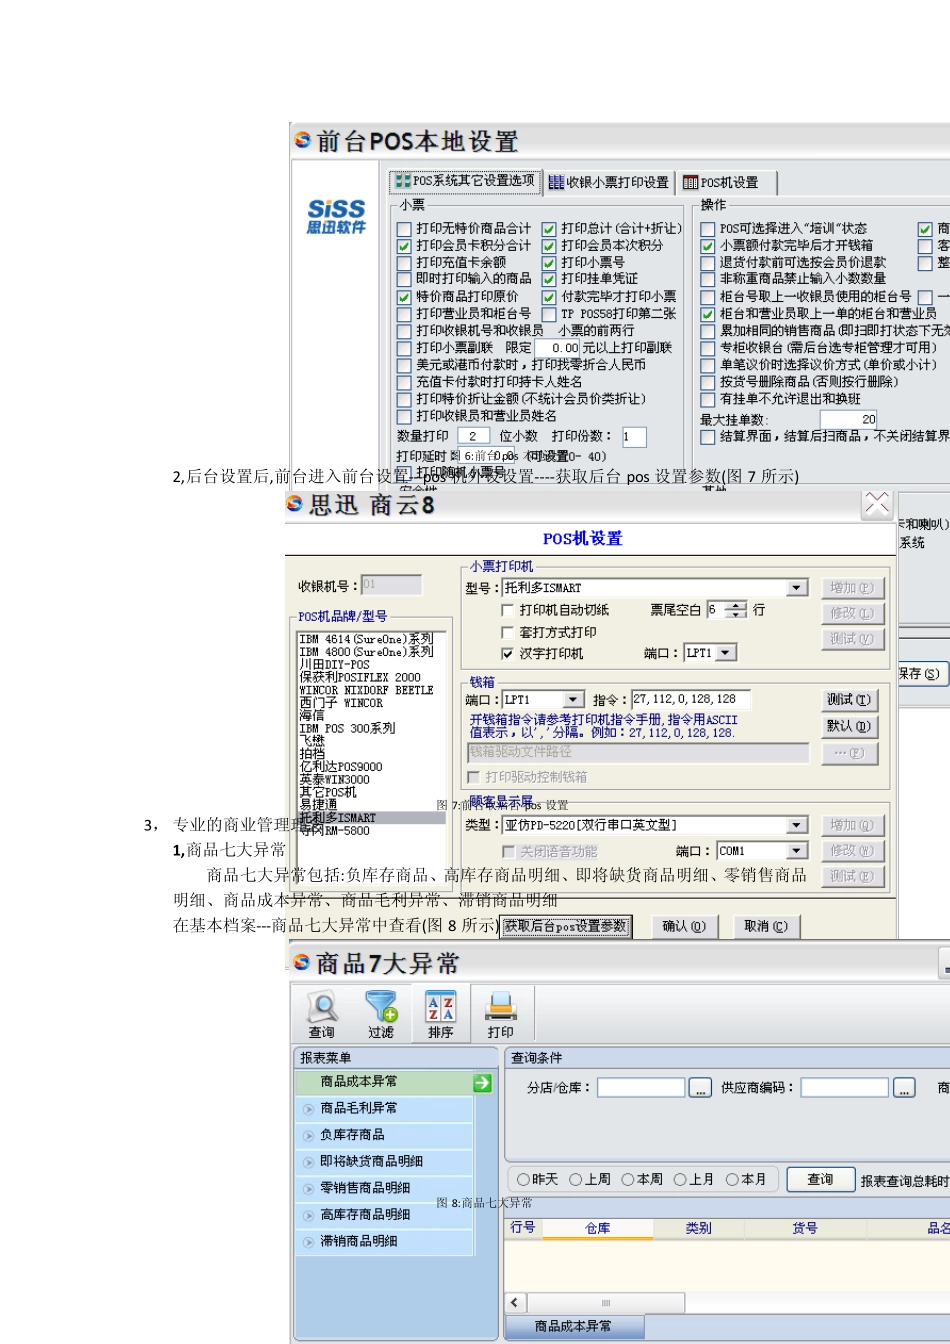The height and width of the screenshot is (1344, 950).
Task: Open printer 端口 LPT1 dropdown
Action: tap(727, 653)
